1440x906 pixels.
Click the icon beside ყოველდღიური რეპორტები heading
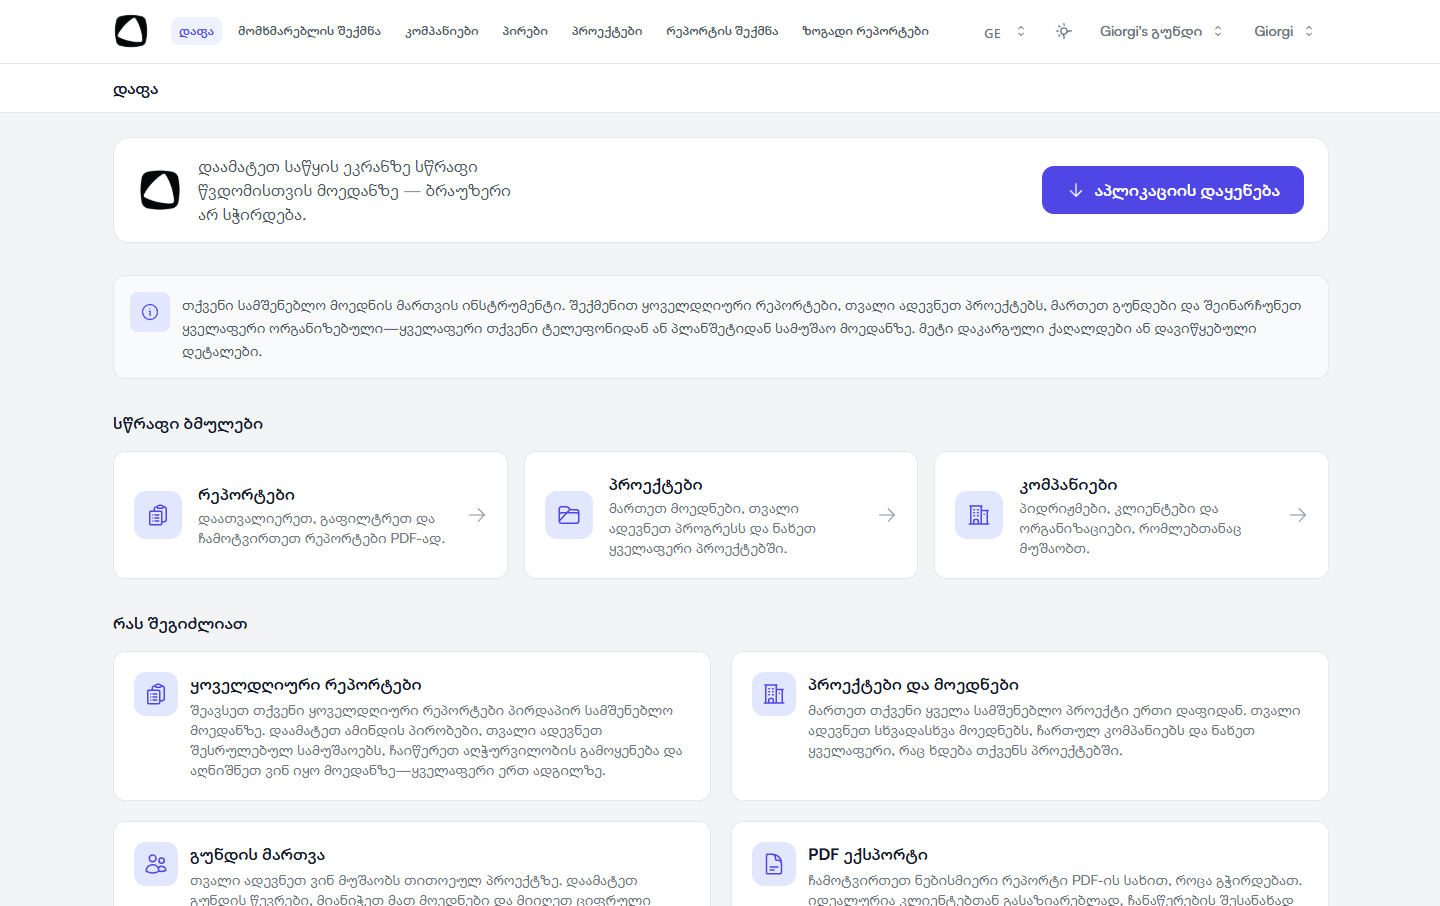pos(156,693)
